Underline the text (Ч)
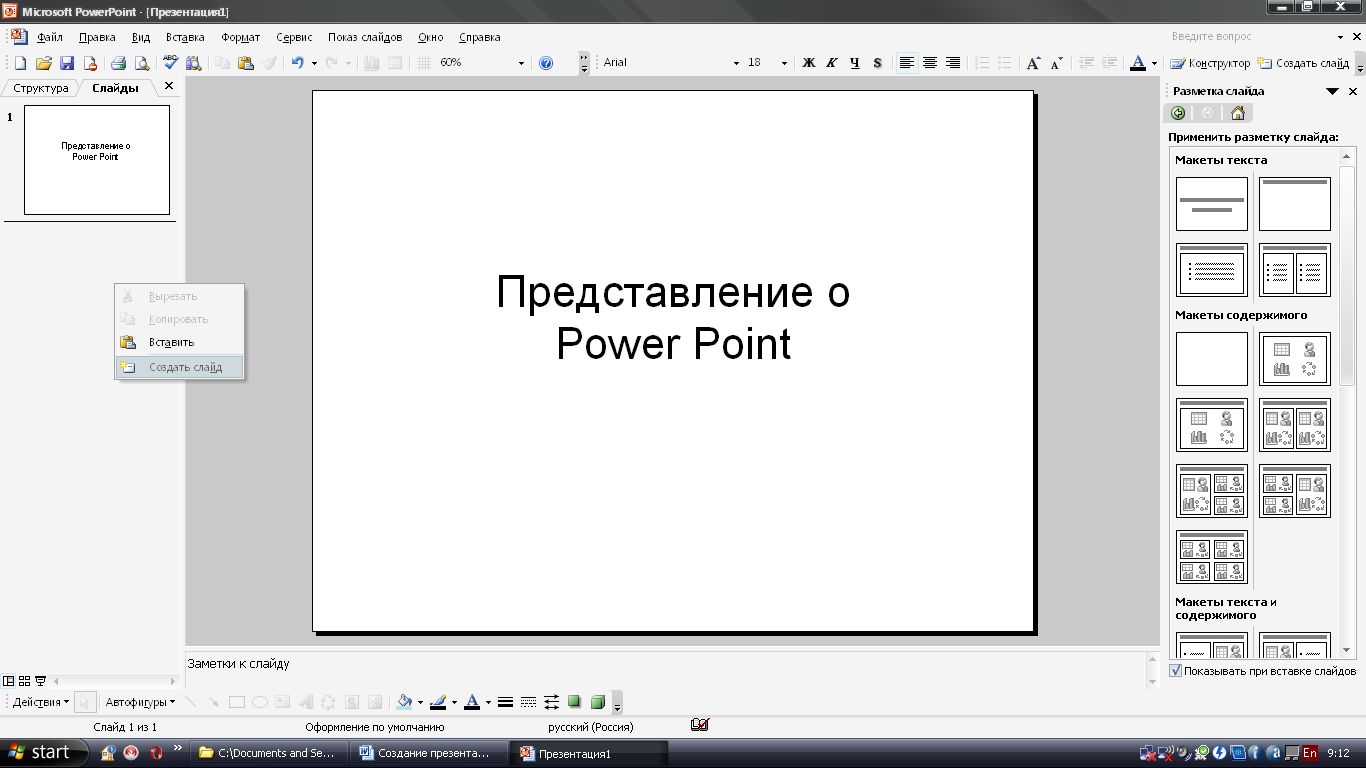 click(x=854, y=63)
